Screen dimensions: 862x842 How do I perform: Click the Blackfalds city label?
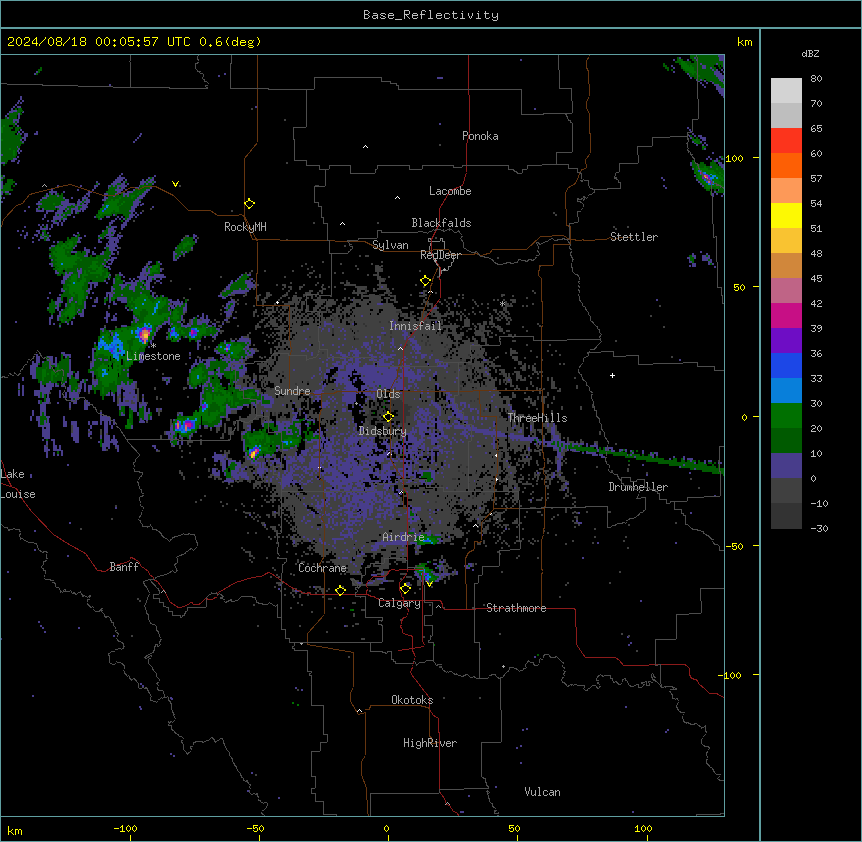441,223
